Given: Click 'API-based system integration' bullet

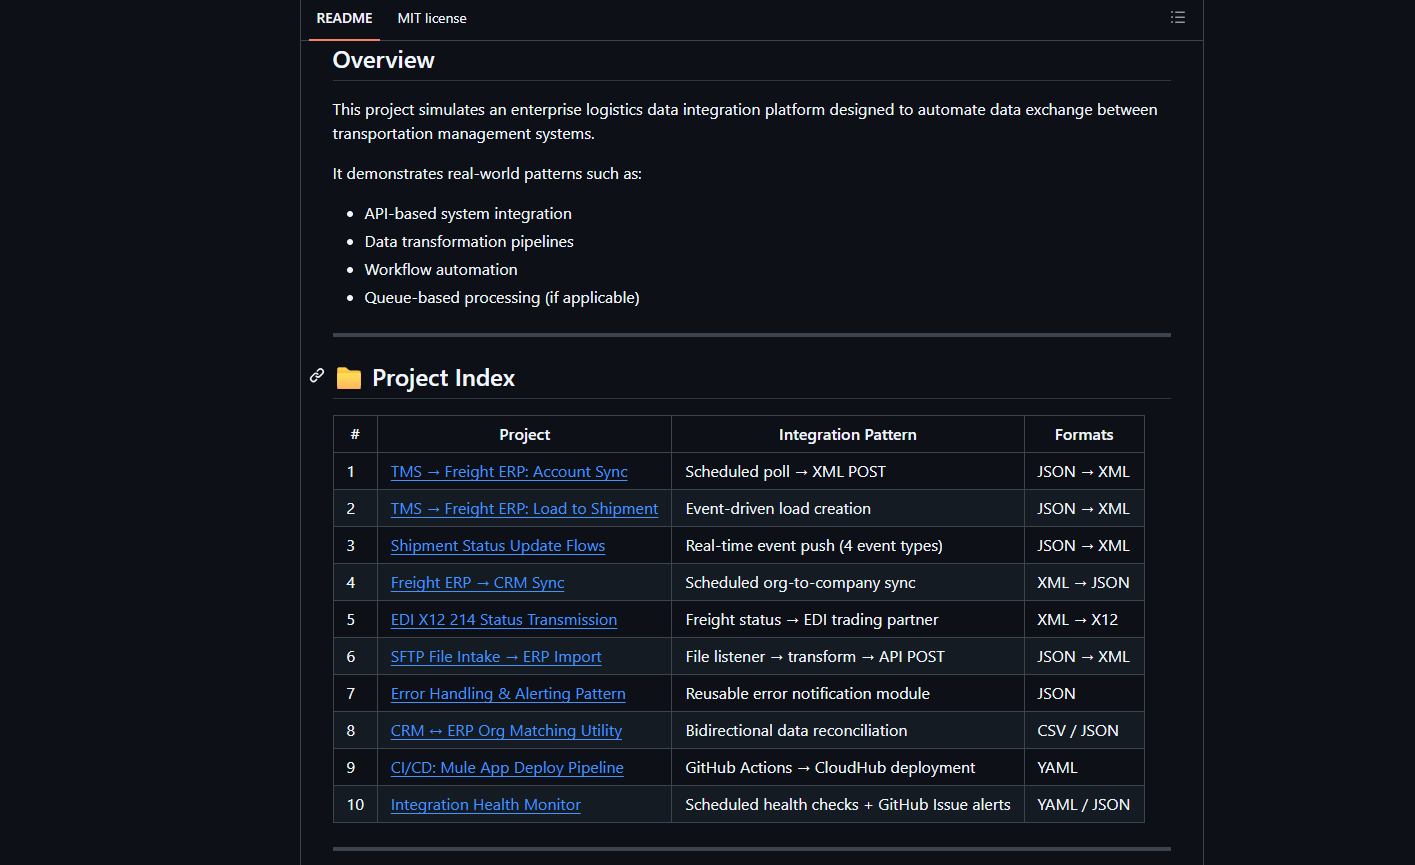Looking at the screenshot, I should 468,214.
